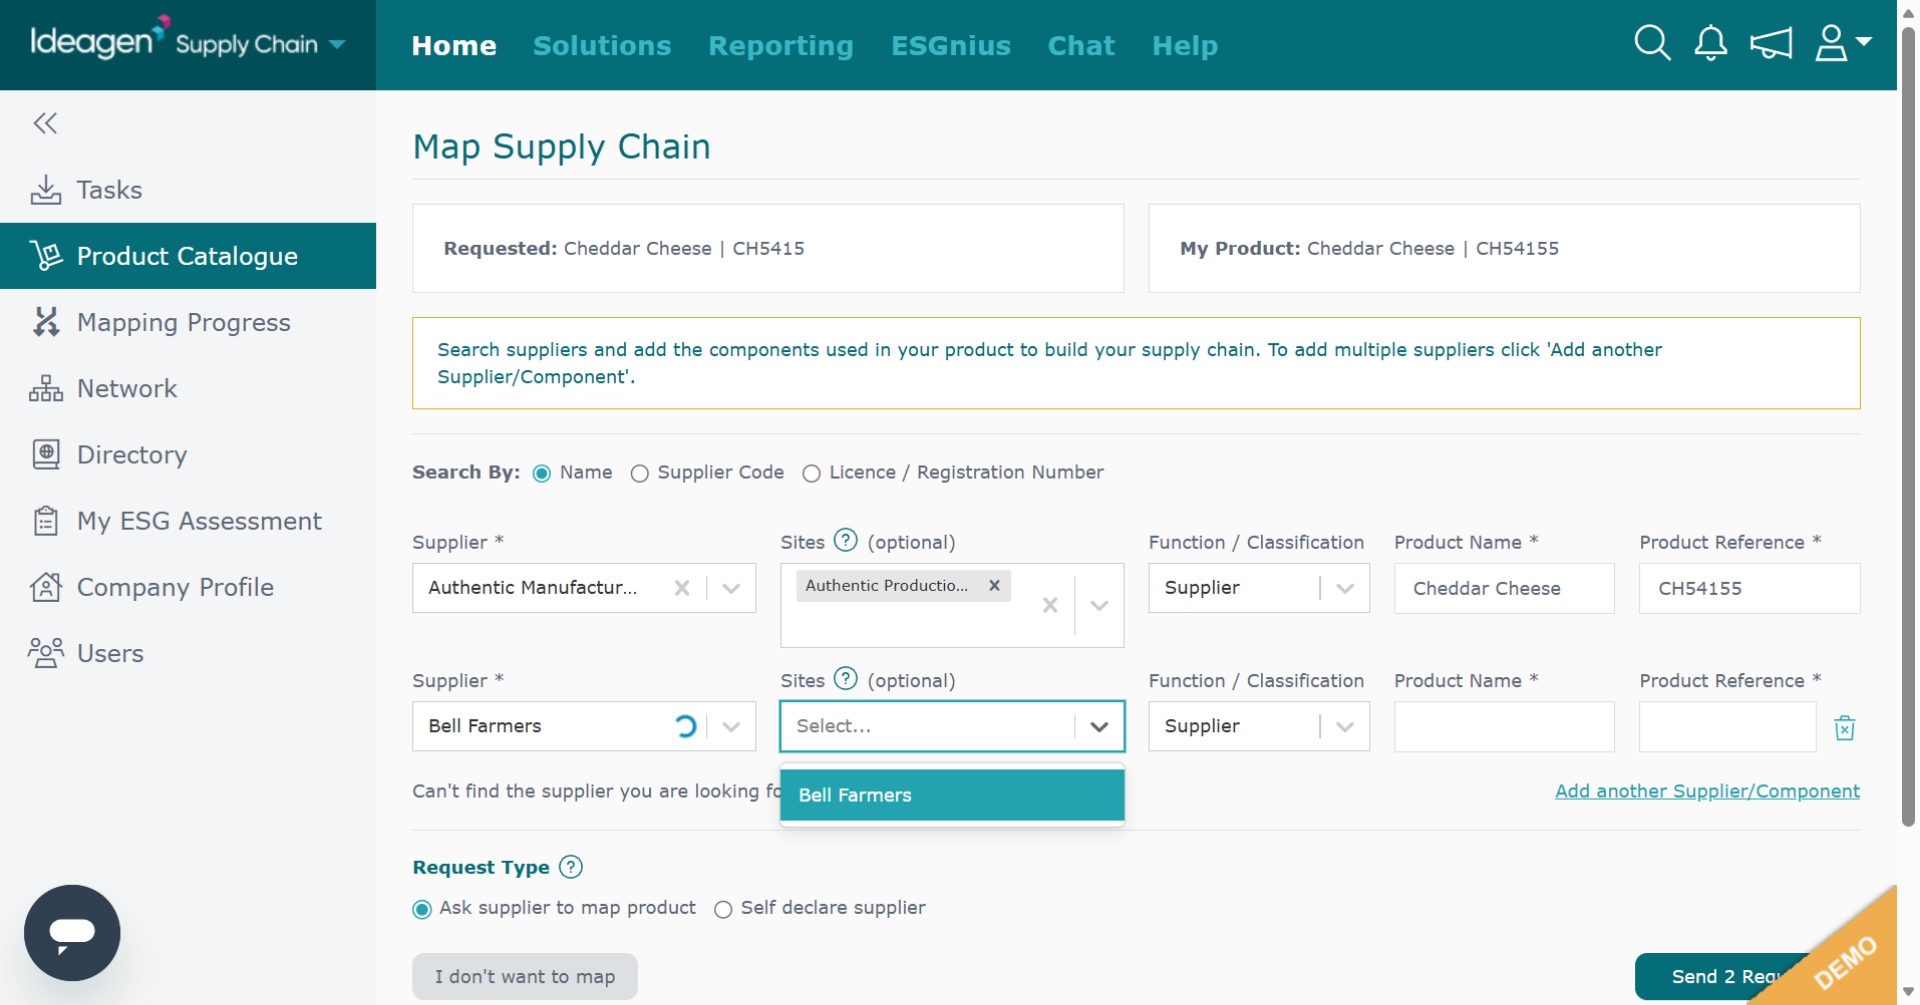Click the Product Catalogue cart icon
The image size is (1920, 1005).
point(46,256)
